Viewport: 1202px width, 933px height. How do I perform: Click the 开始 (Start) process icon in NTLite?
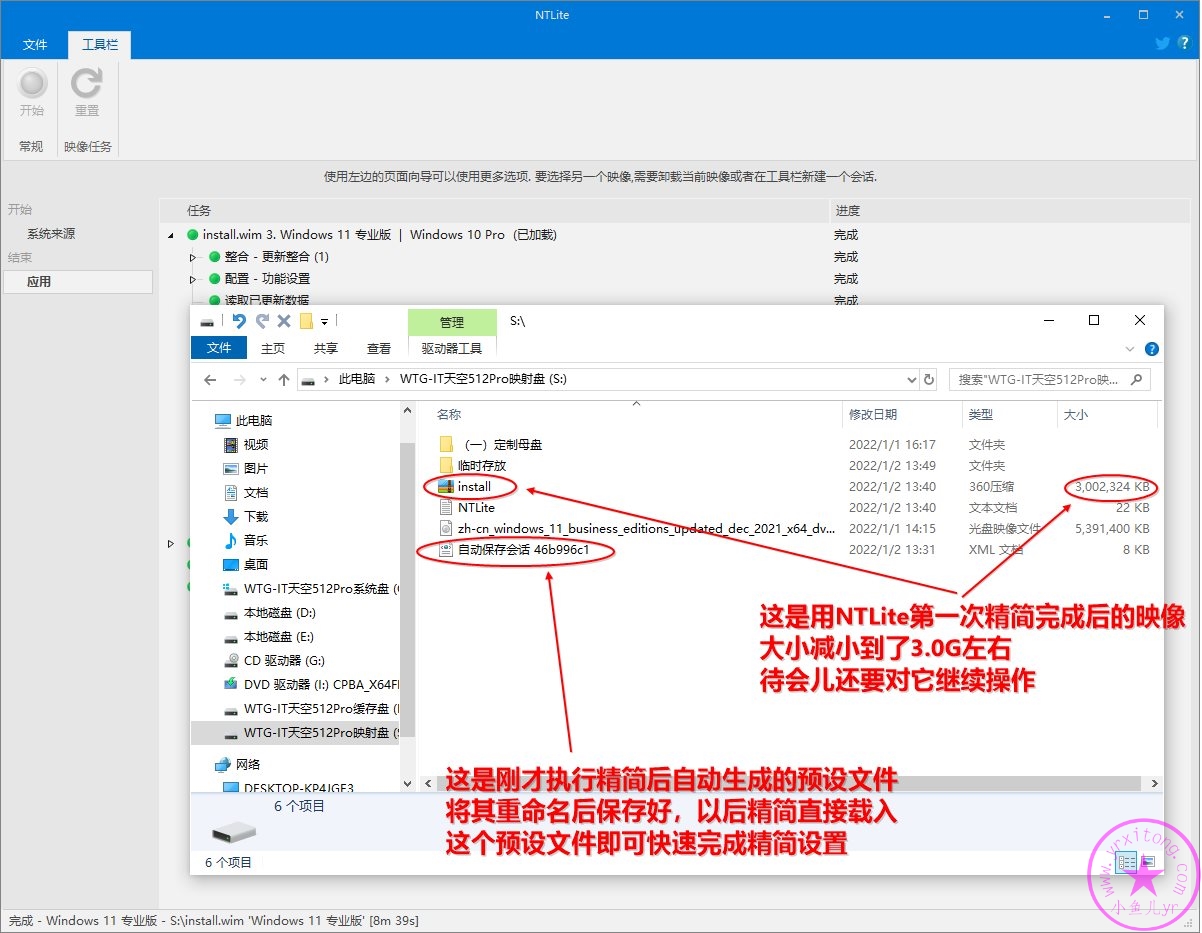tap(32, 83)
